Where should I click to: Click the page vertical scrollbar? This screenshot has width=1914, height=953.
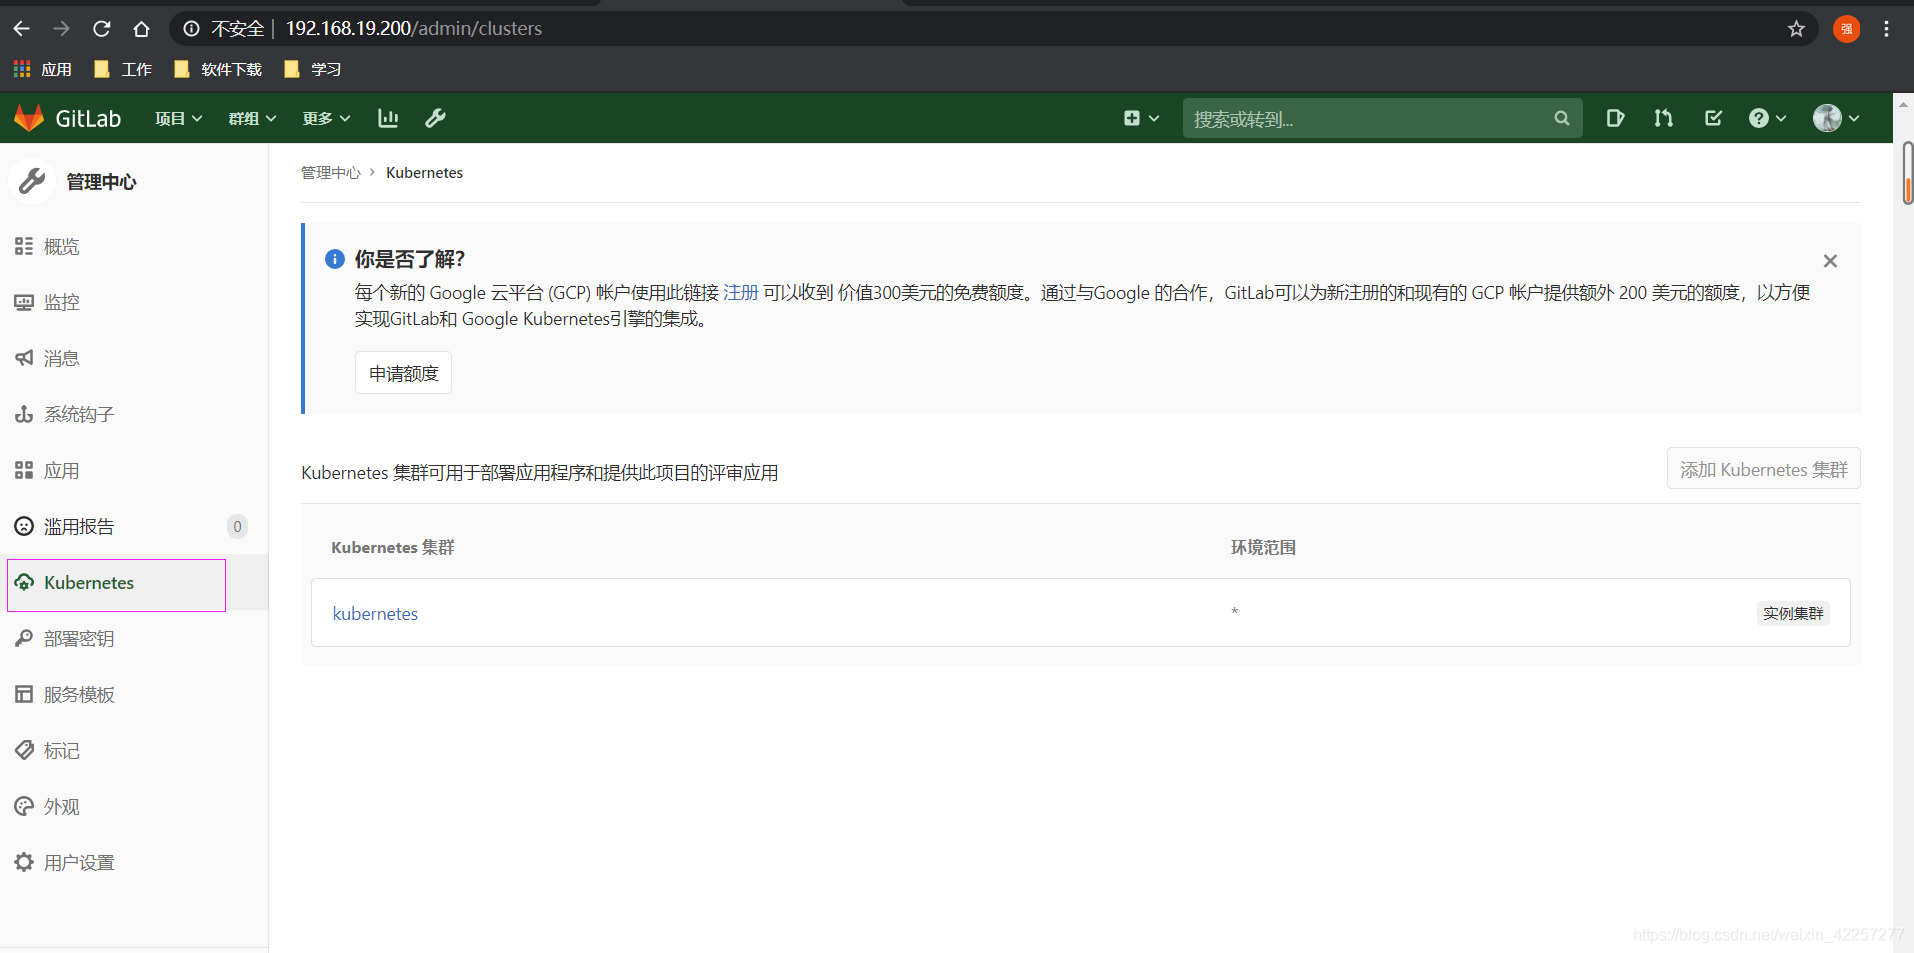(1907, 173)
